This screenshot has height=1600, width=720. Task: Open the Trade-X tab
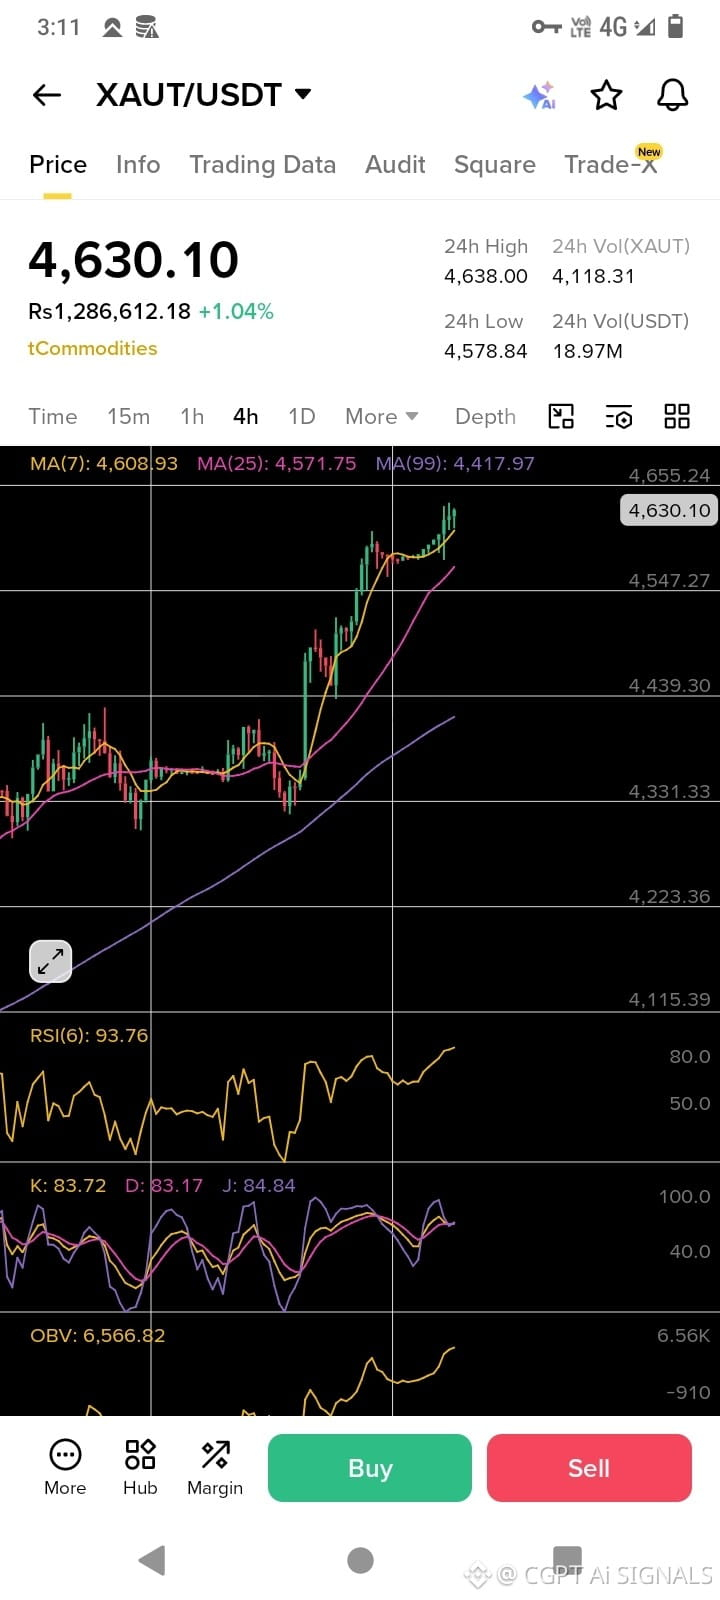pos(611,164)
